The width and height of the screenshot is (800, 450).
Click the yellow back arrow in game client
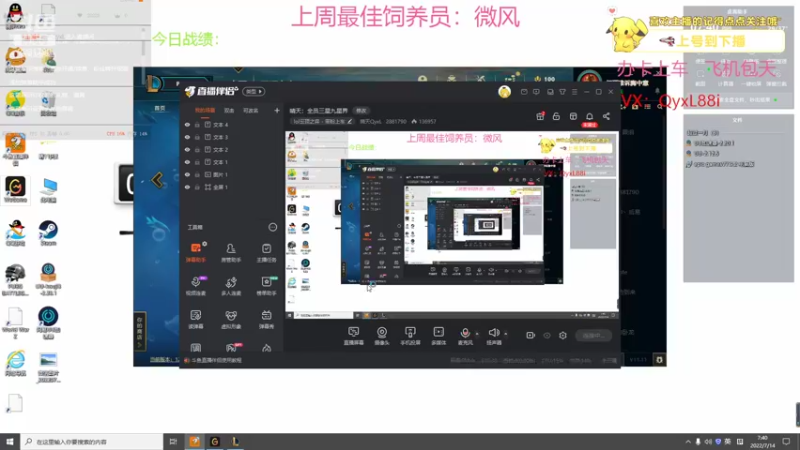pos(157,180)
